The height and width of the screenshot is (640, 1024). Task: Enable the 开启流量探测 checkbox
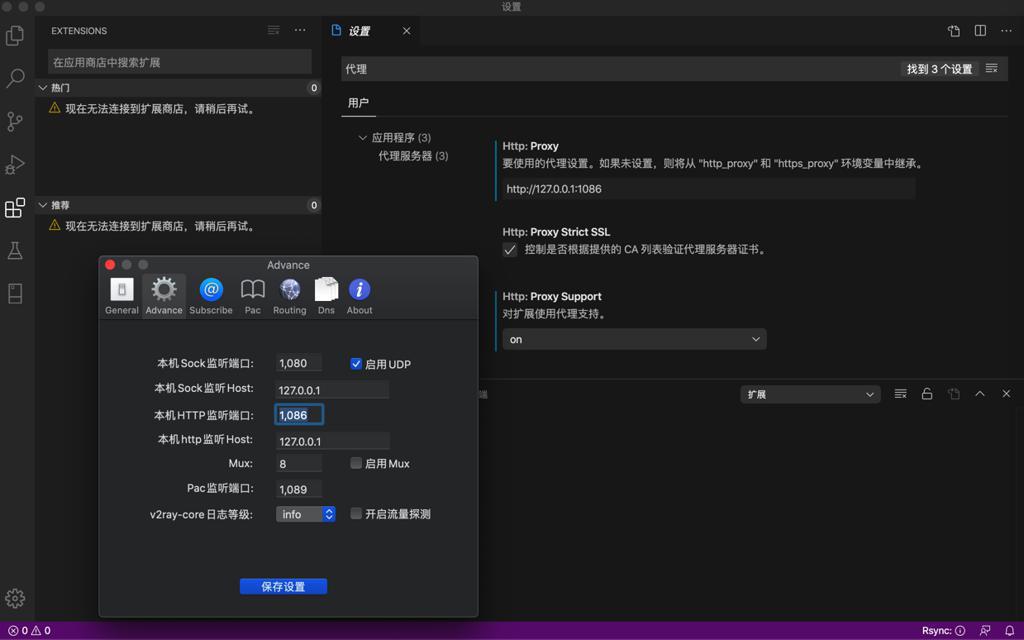coord(356,513)
